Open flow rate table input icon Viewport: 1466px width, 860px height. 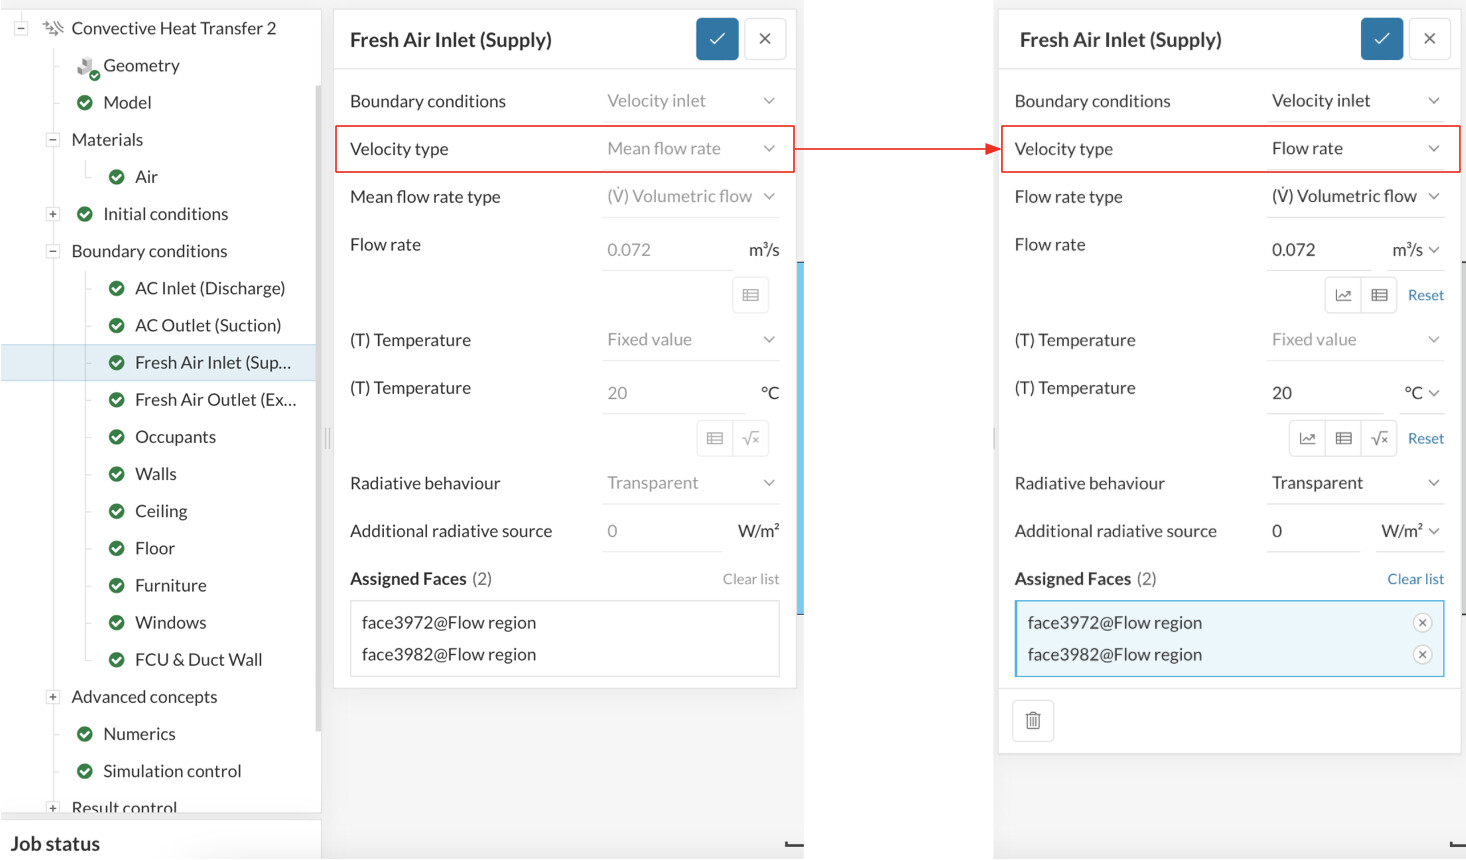pyautogui.click(x=1379, y=295)
